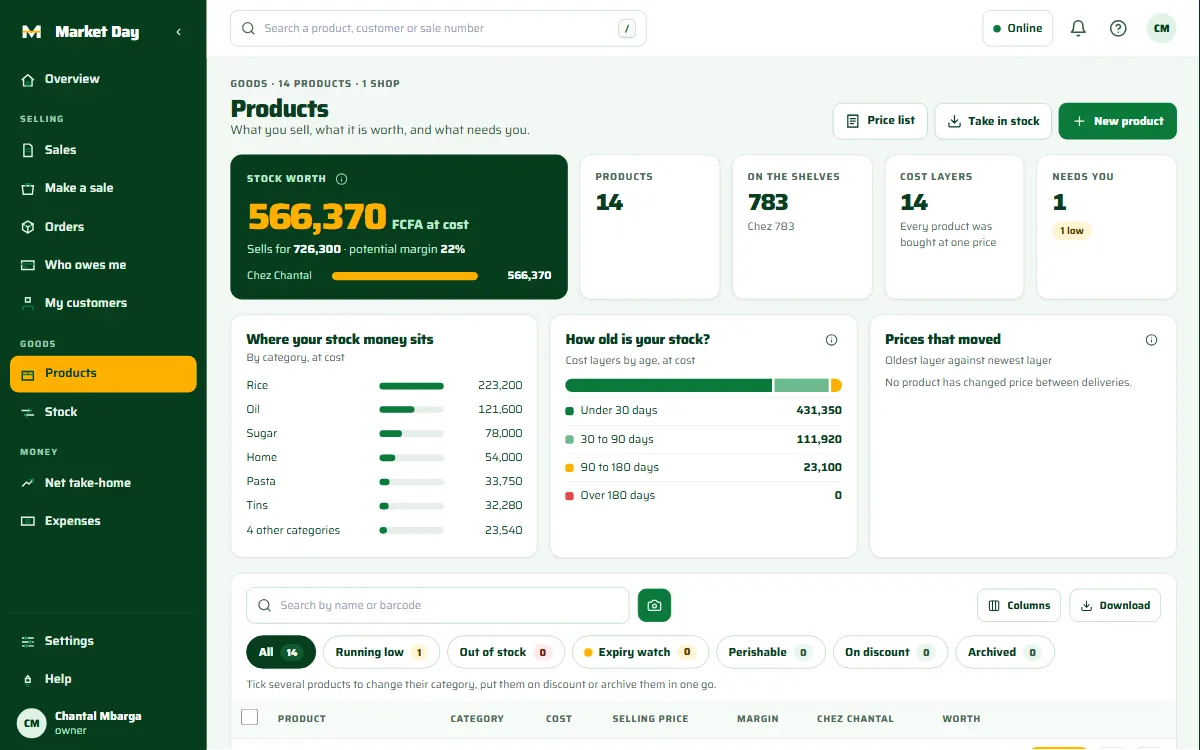Open Expenses in the sidebar

[103, 521]
